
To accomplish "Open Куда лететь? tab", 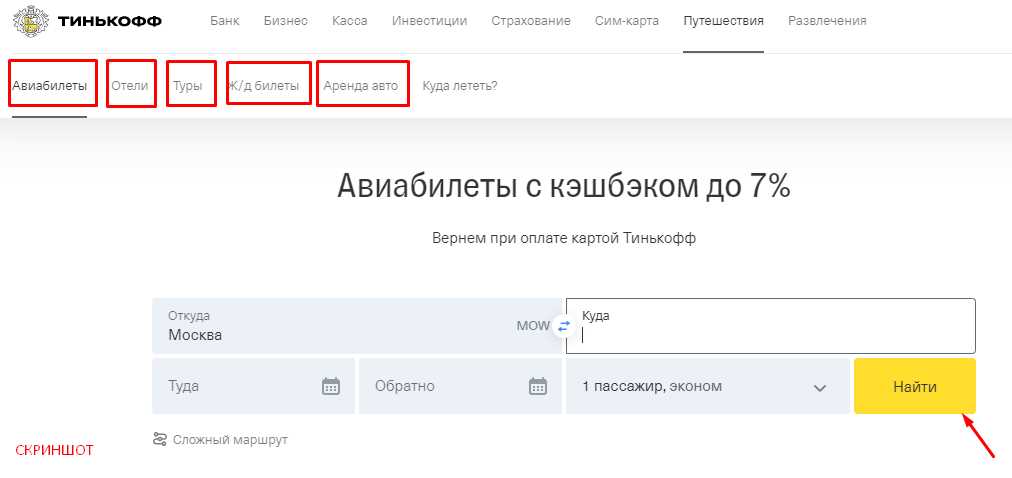I will 460,85.
